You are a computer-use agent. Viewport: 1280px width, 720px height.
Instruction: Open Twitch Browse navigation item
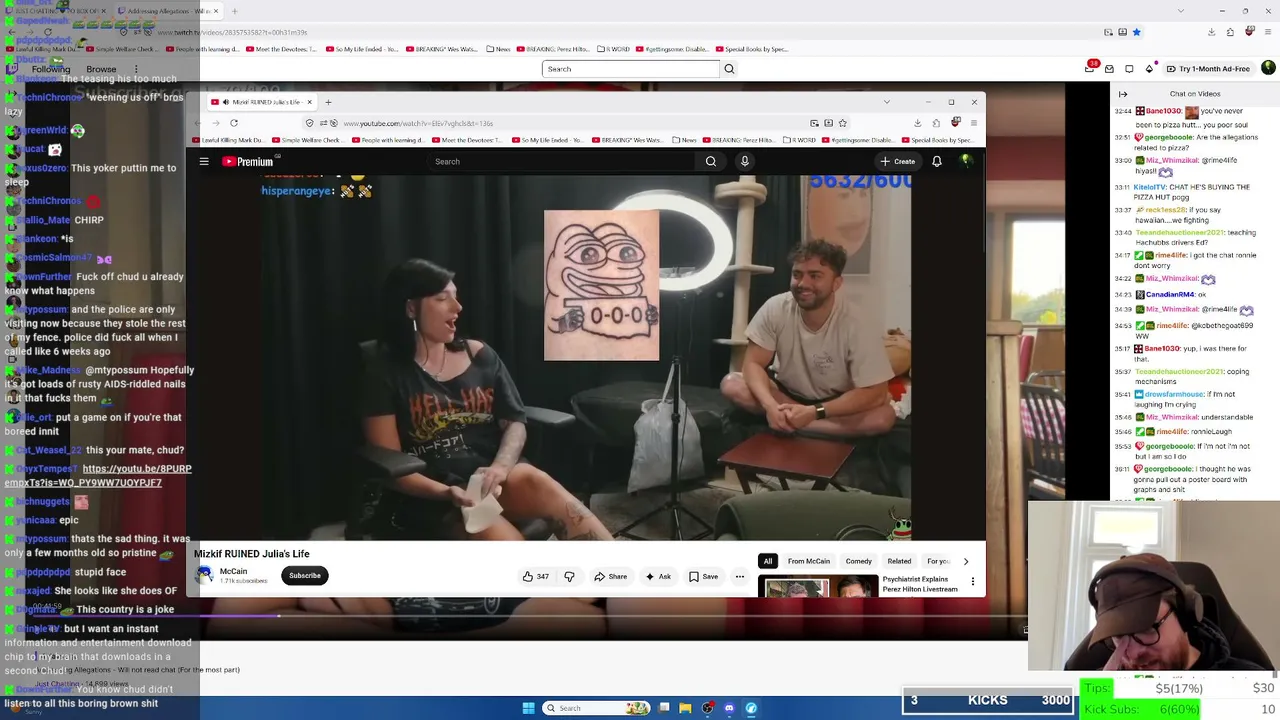(x=101, y=69)
